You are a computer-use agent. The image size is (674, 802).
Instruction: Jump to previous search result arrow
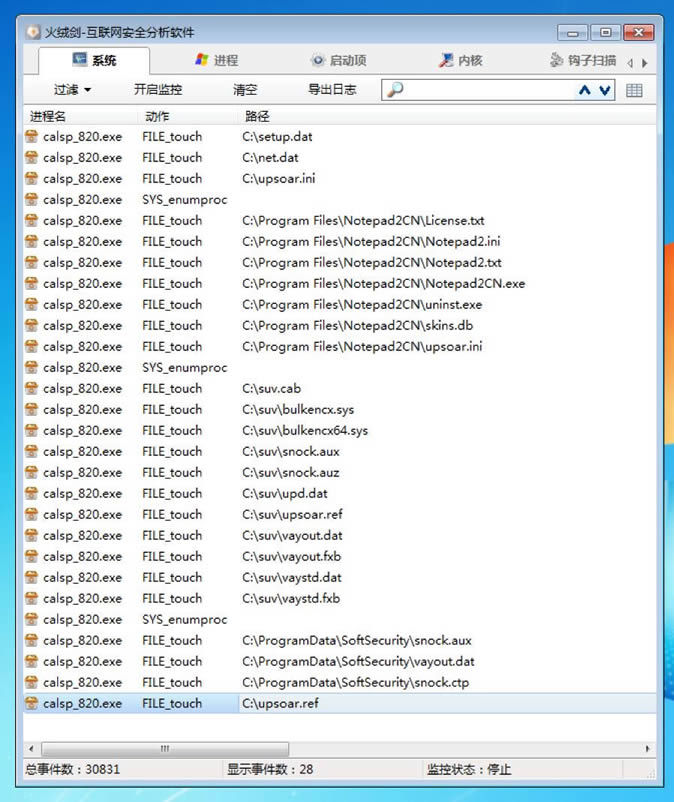pos(585,91)
